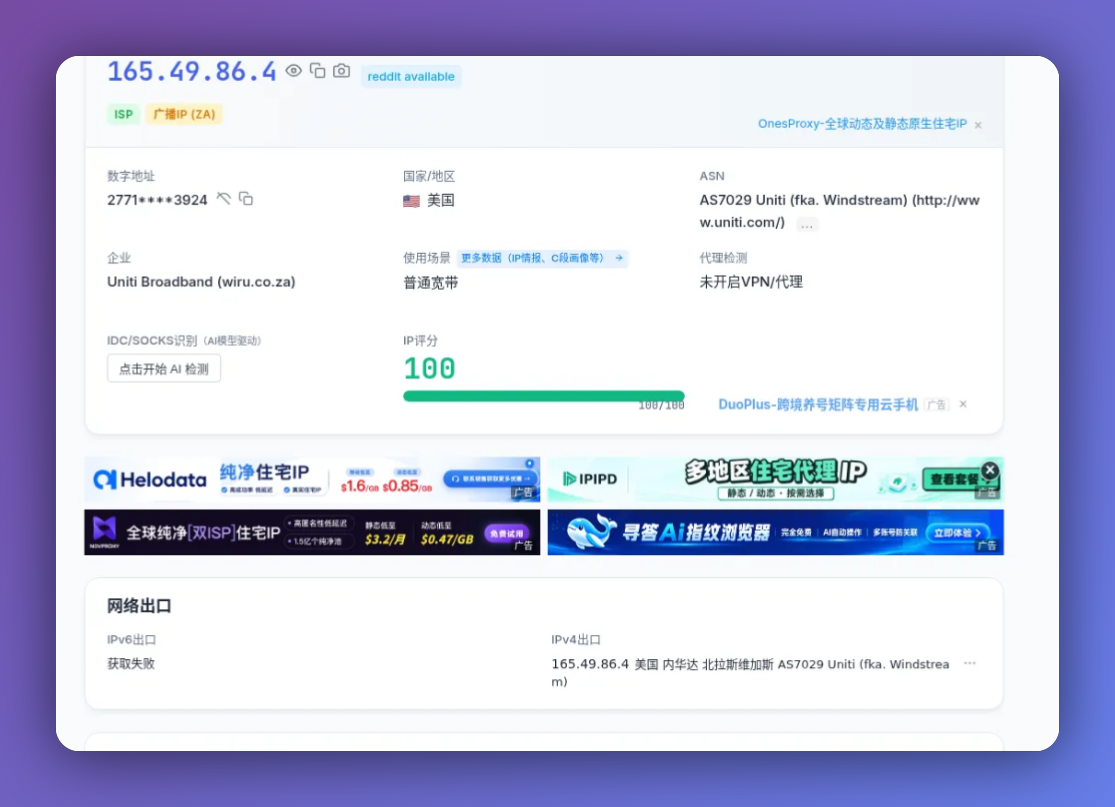
Task: Click the AS7029 Uniti ASN text
Action: (839, 211)
